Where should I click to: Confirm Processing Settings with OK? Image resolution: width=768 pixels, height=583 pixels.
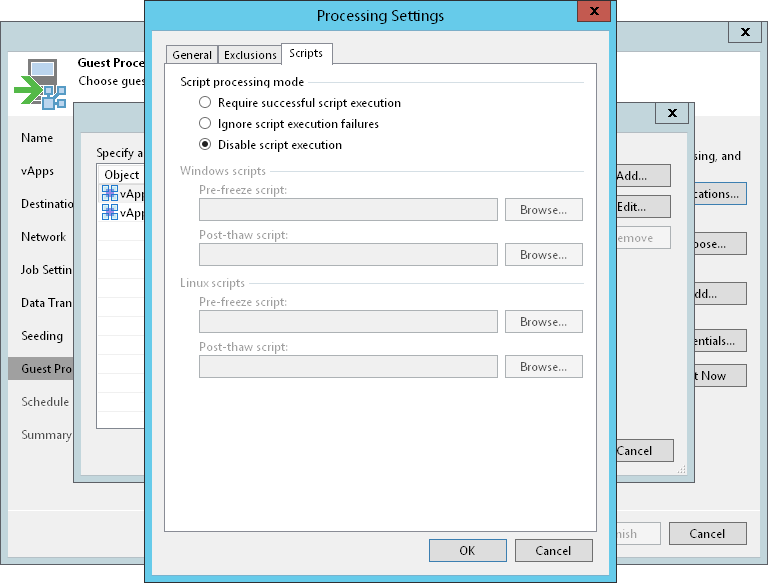(468, 551)
